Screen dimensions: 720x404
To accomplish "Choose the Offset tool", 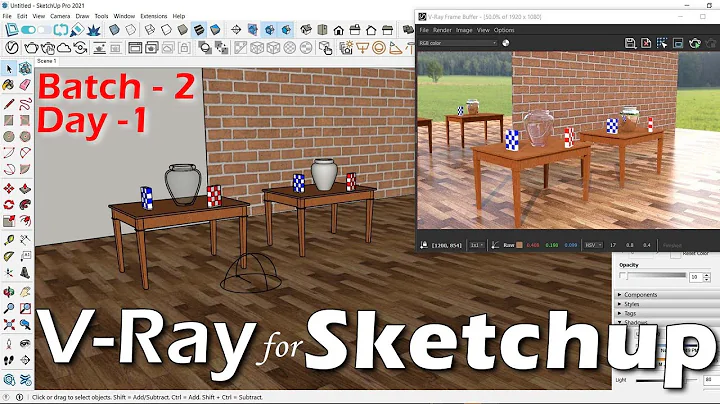I will point(25,221).
